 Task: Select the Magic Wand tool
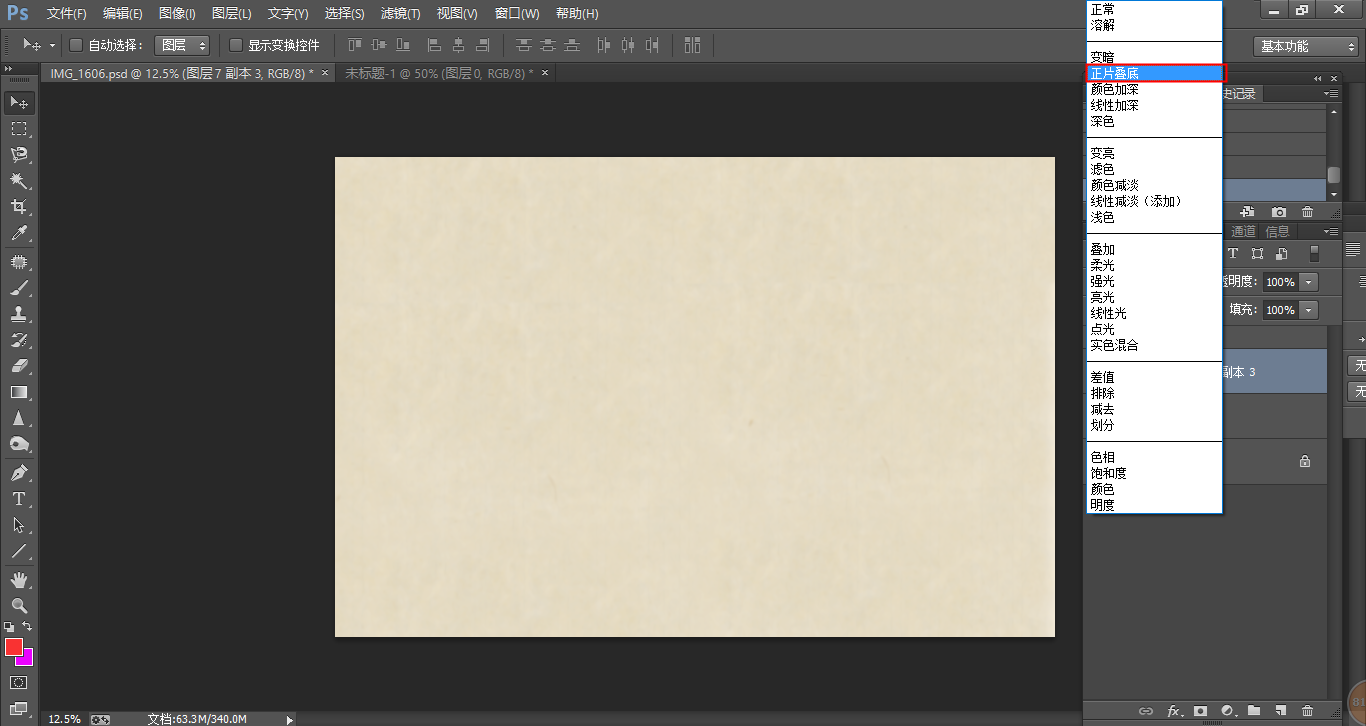(19, 181)
